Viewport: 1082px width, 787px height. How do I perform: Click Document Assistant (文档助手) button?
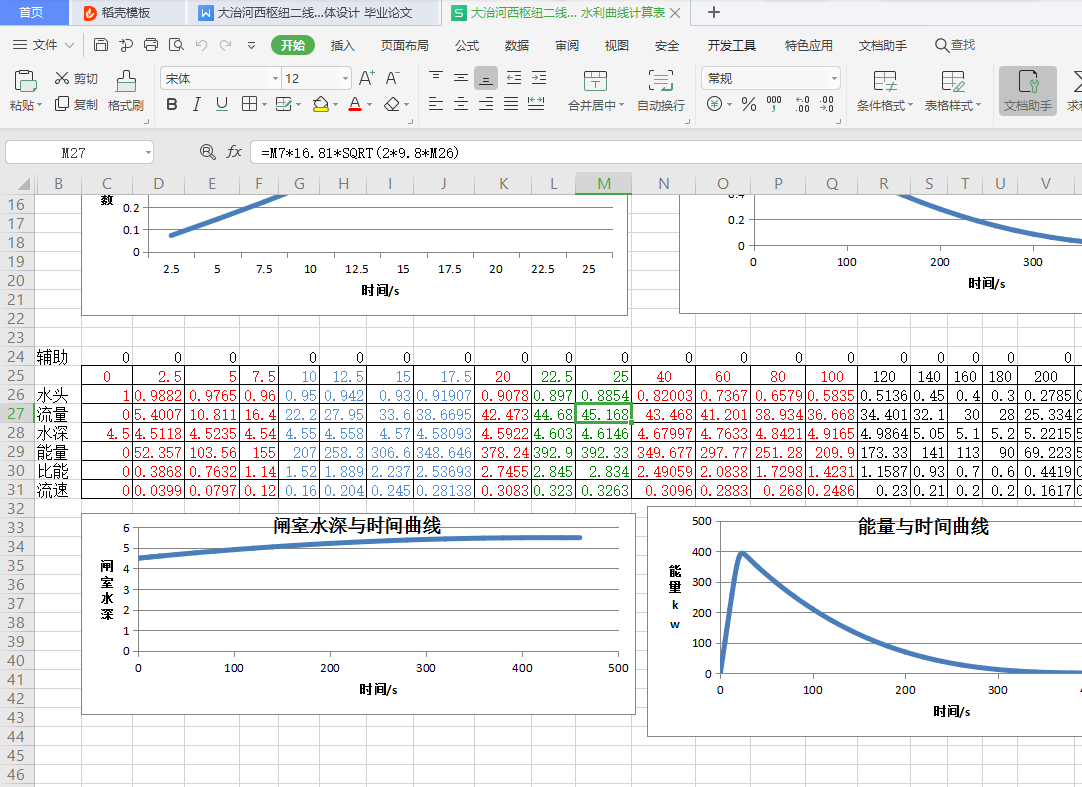click(x=1027, y=90)
